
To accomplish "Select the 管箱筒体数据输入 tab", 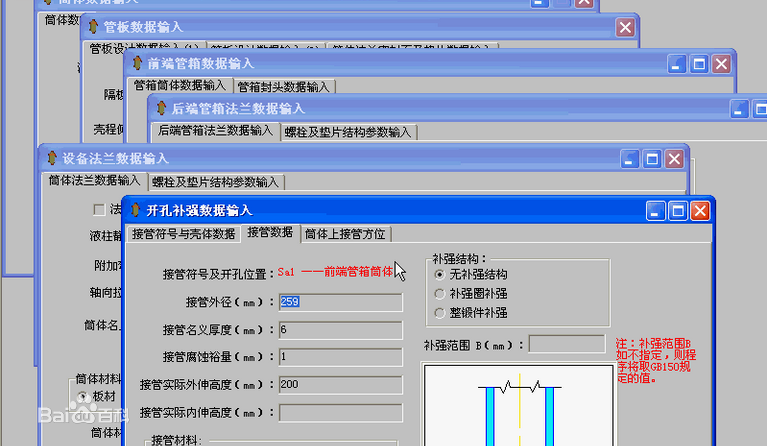I will coord(180,85).
